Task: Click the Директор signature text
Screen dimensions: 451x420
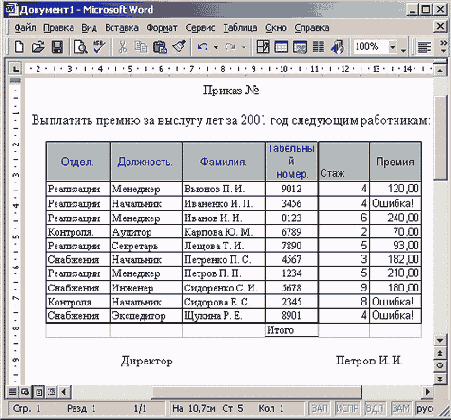Action: click(x=147, y=361)
